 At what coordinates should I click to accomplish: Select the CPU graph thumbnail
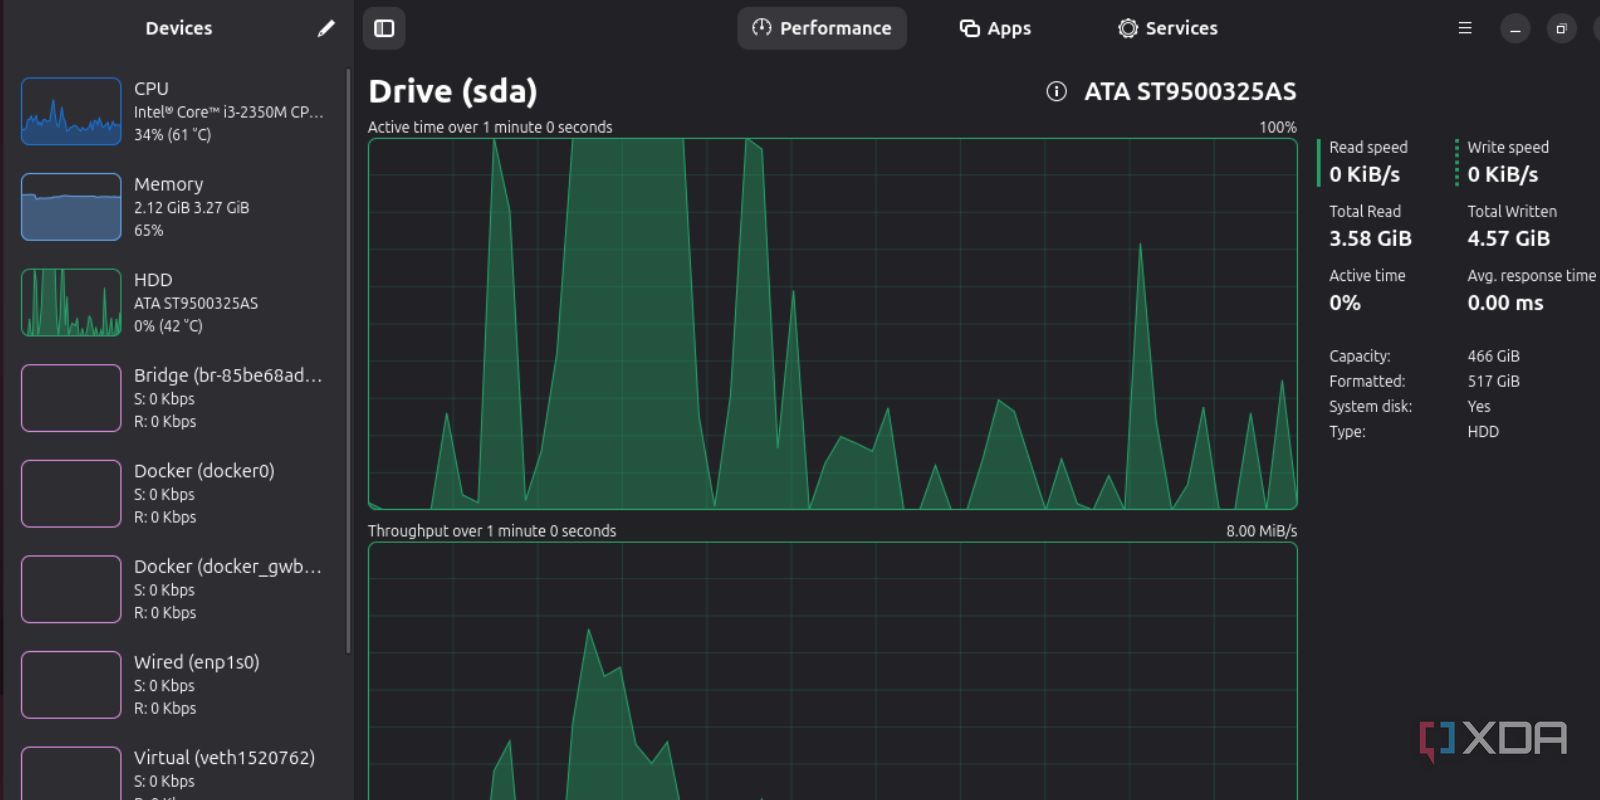(x=71, y=111)
